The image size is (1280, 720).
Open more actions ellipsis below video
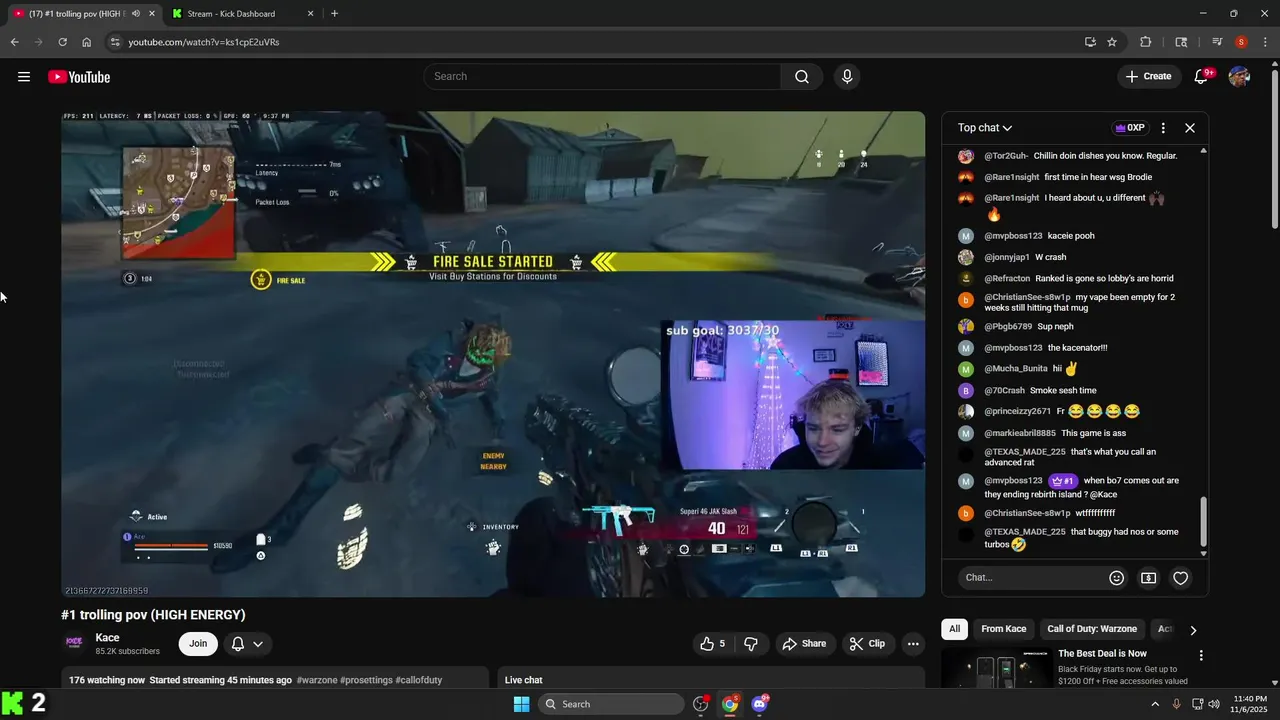pos(913,644)
